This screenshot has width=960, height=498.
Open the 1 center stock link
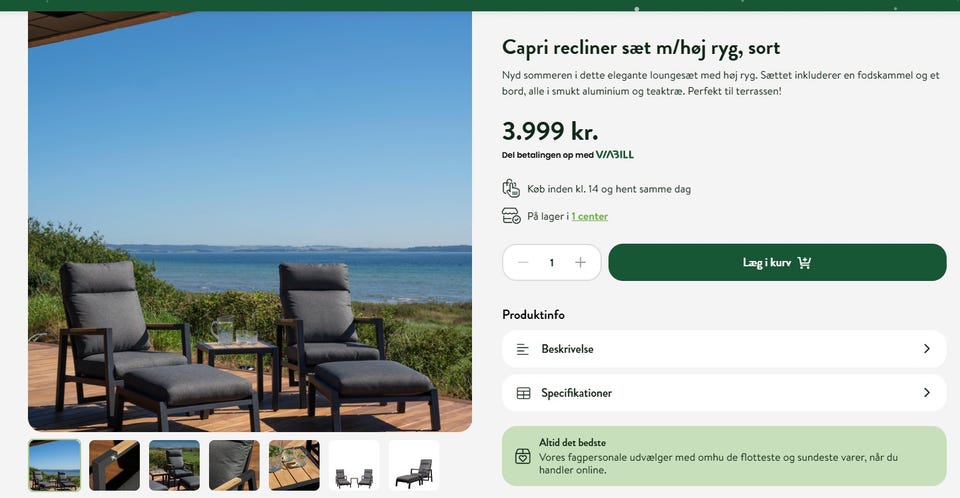589,216
